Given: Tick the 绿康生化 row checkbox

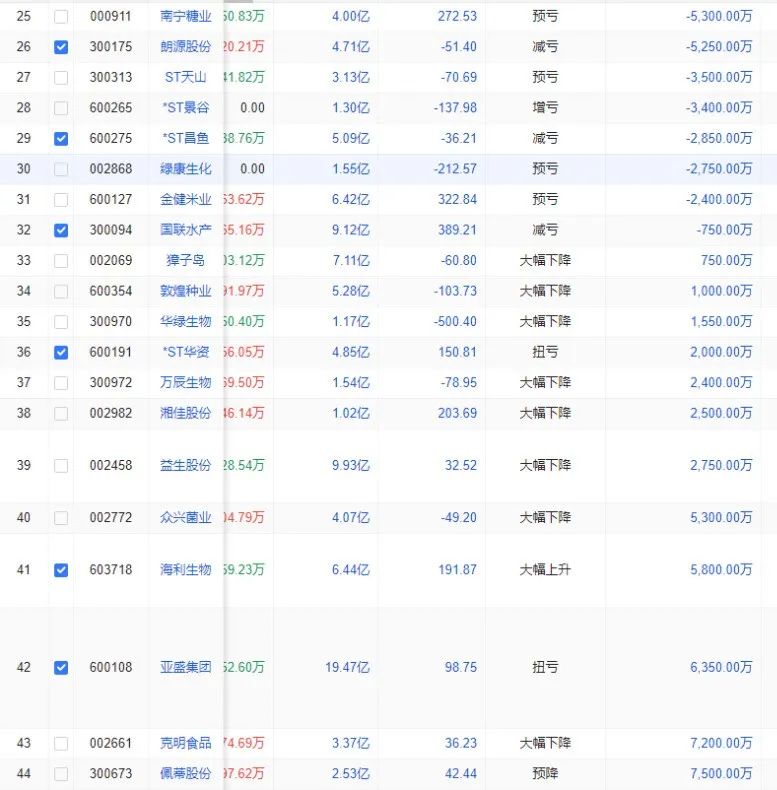Looking at the screenshot, I should [x=61, y=169].
